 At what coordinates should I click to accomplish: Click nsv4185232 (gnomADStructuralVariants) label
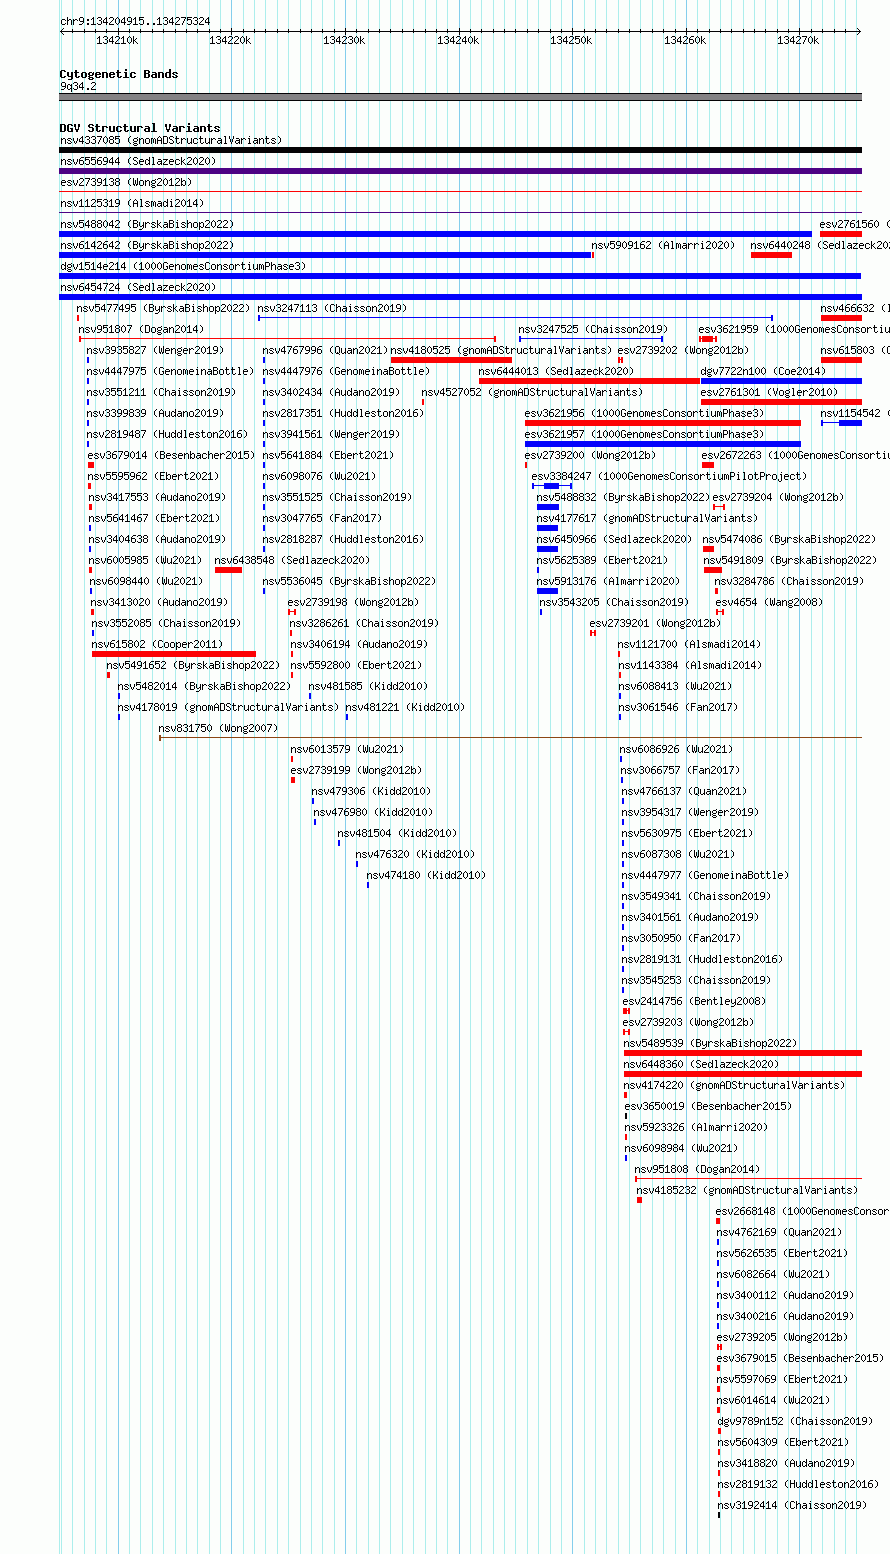point(748,1190)
